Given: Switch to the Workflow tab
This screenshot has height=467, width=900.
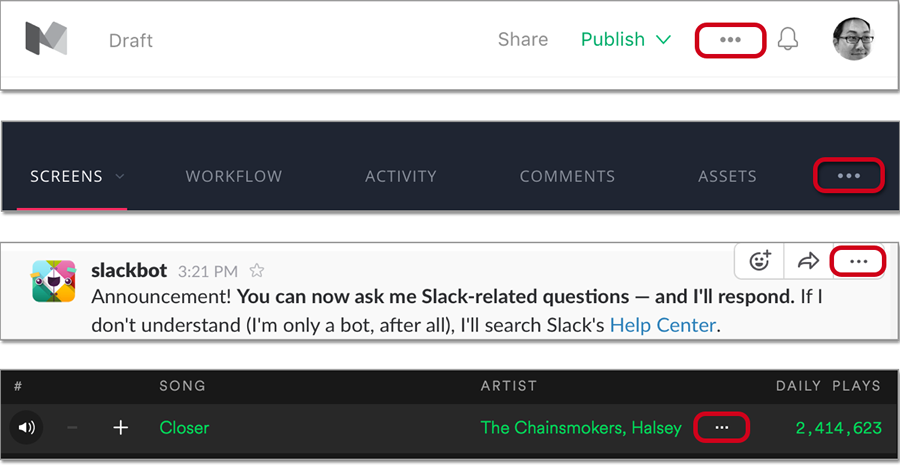Looking at the screenshot, I should pos(234,176).
